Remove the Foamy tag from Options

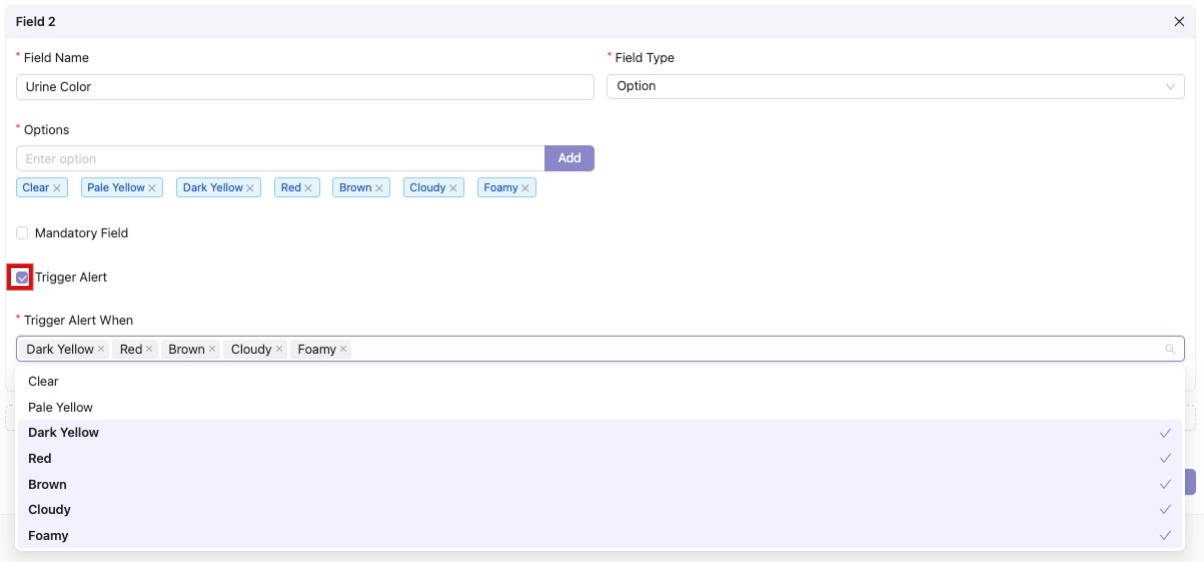(526, 188)
